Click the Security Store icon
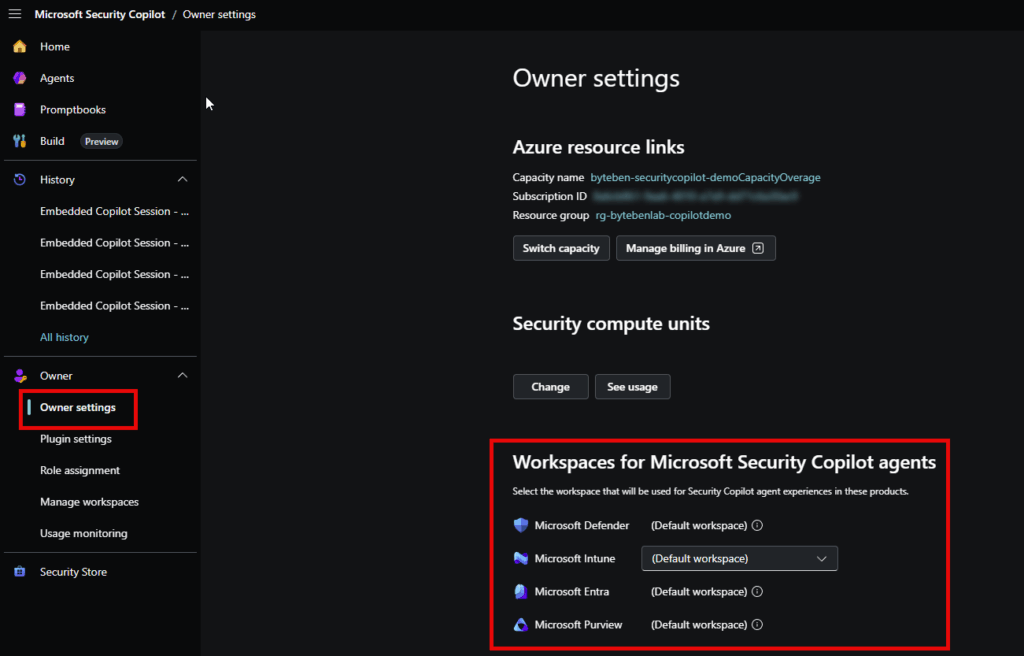Viewport: 1024px width, 656px height. 19,572
